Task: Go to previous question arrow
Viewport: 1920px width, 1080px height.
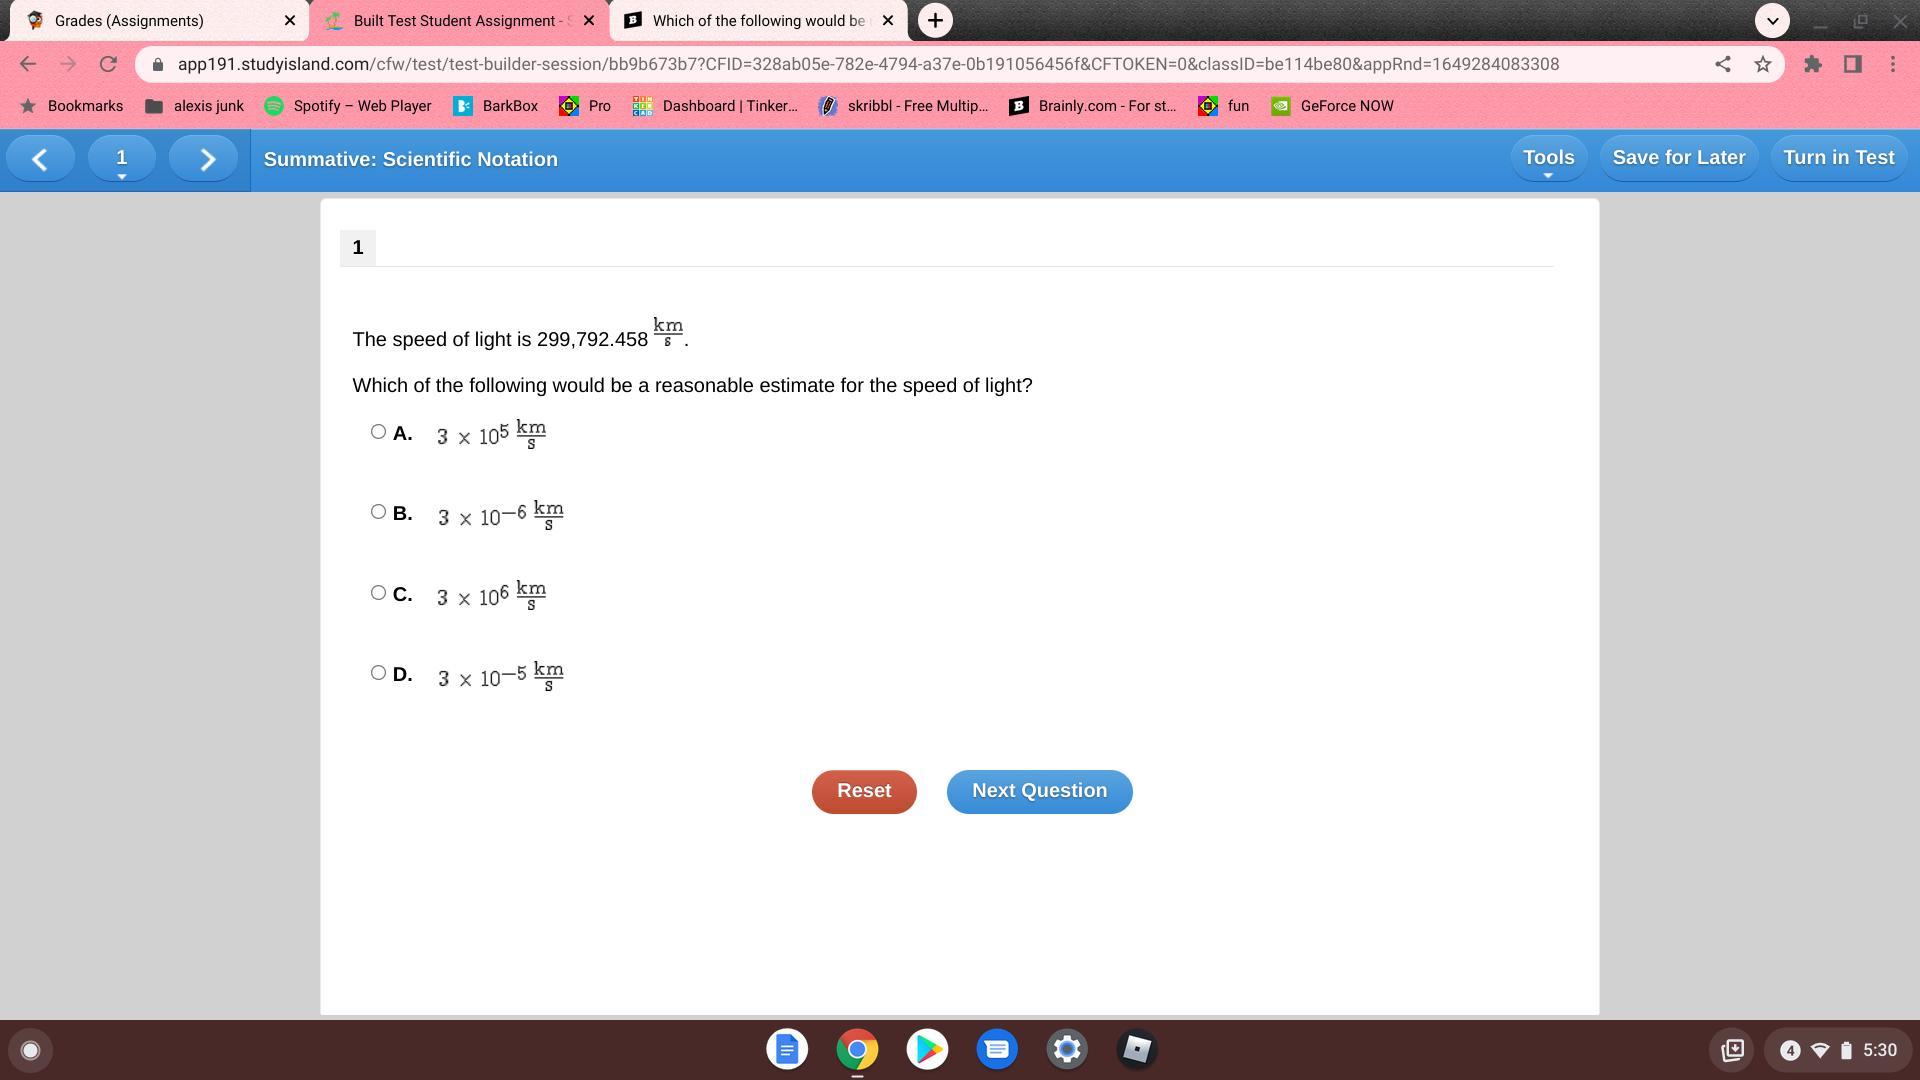Action: point(40,159)
